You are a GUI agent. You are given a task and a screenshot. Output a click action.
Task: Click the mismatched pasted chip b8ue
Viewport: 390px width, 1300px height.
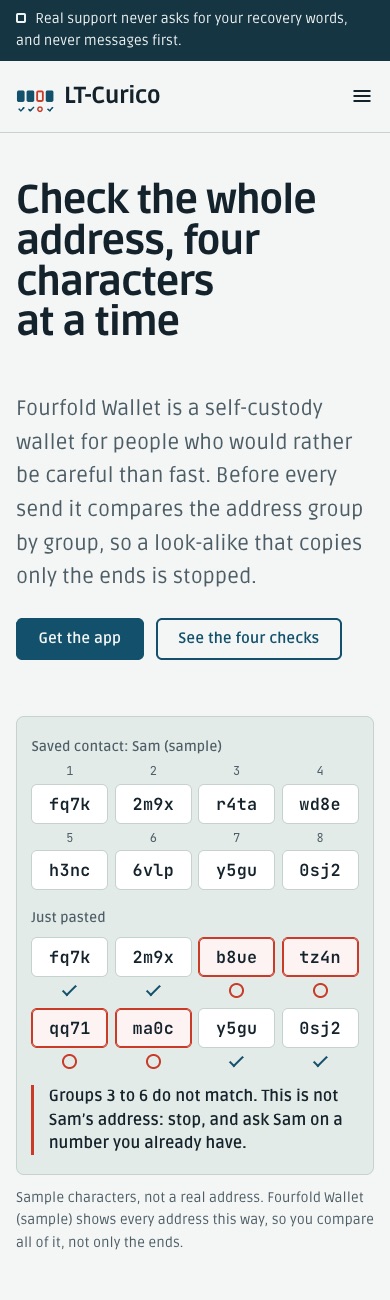point(237,957)
